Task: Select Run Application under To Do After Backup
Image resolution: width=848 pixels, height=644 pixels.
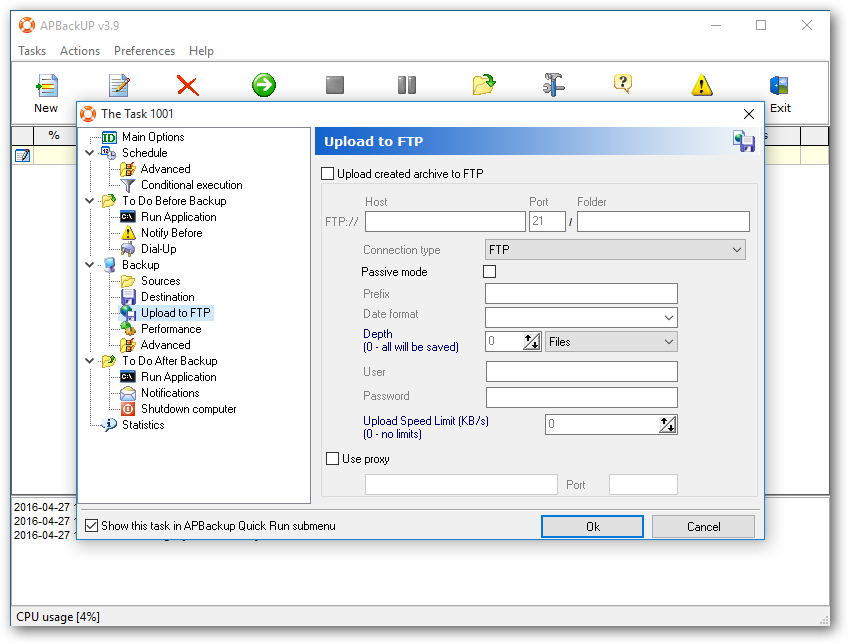Action: pyautogui.click(x=178, y=377)
